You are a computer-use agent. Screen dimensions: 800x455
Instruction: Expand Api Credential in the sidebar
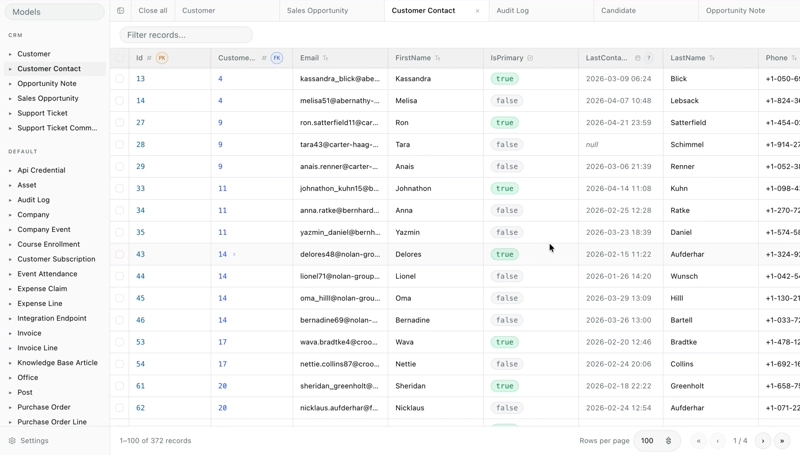tap(10, 170)
